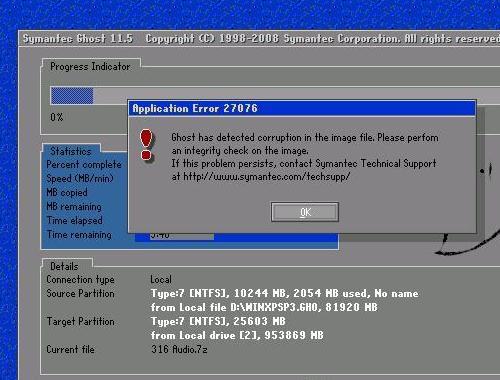Image resolution: width=500 pixels, height=380 pixels.
Task: Click the OK button in error dialog
Action: [305, 212]
